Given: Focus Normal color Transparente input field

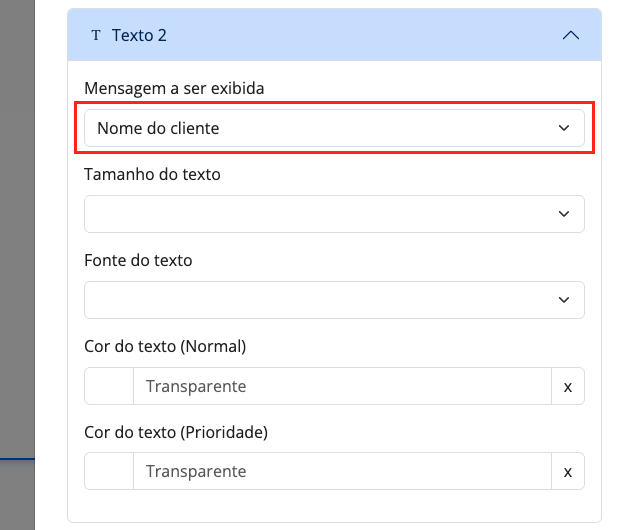Looking at the screenshot, I should pyautogui.click(x=340, y=386).
